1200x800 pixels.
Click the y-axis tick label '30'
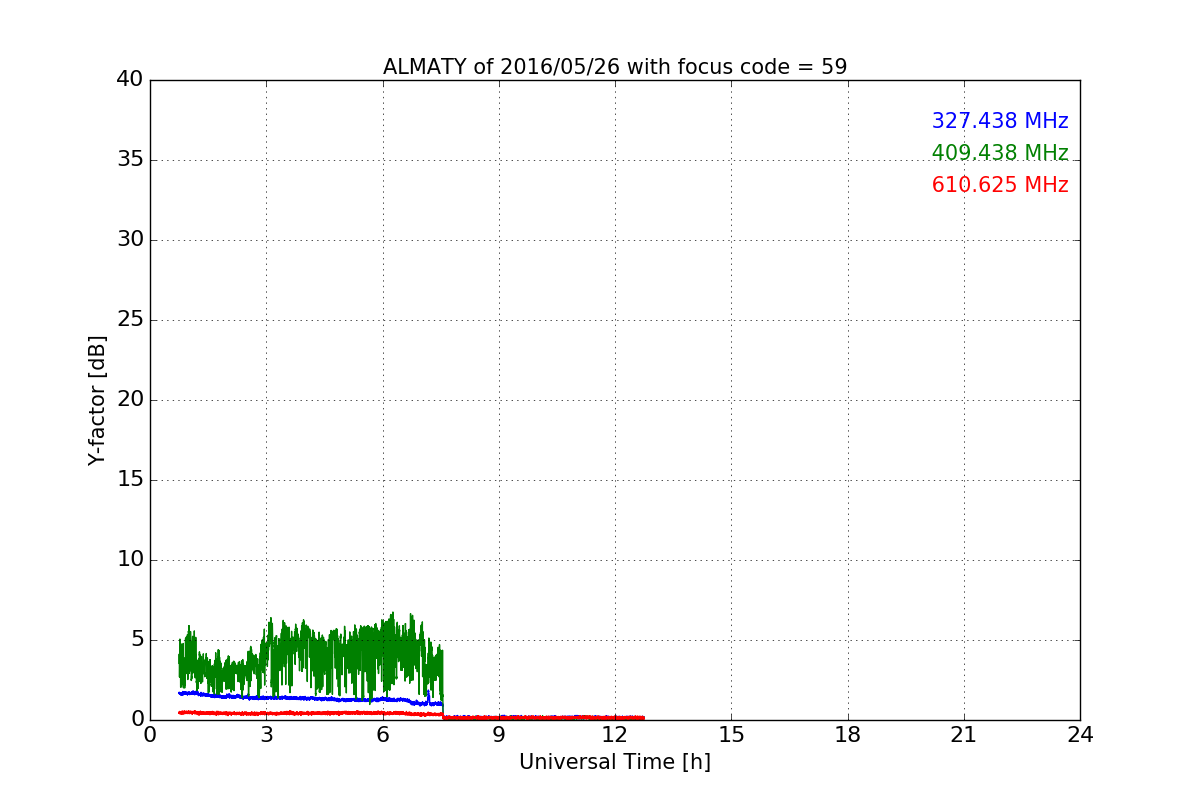click(x=130, y=240)
